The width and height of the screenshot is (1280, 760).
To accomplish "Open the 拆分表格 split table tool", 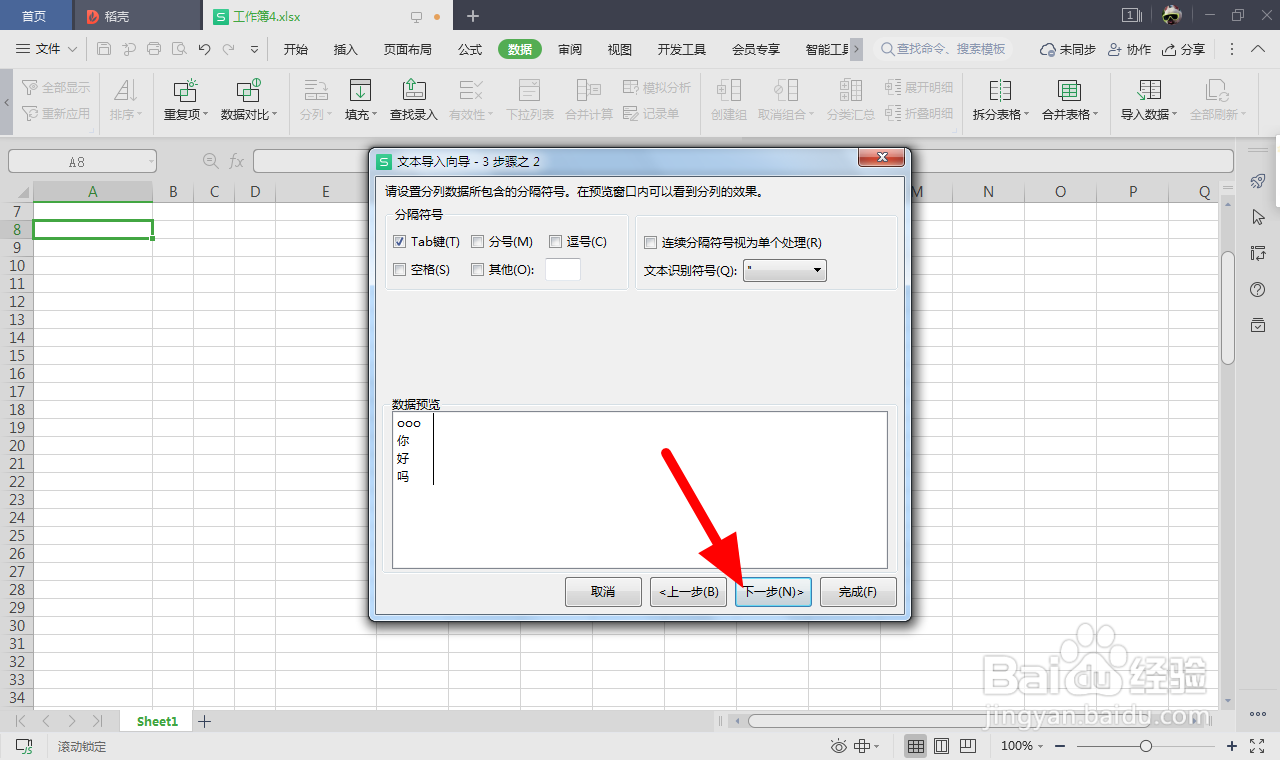I will click(x=999, y=100).
